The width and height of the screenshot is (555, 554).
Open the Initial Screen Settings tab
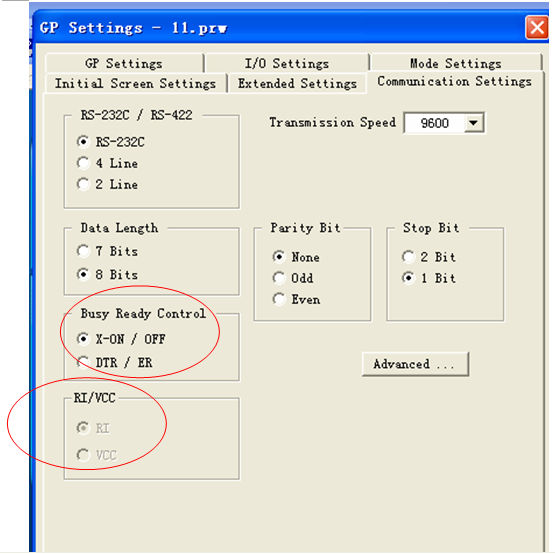coord(136,84)
